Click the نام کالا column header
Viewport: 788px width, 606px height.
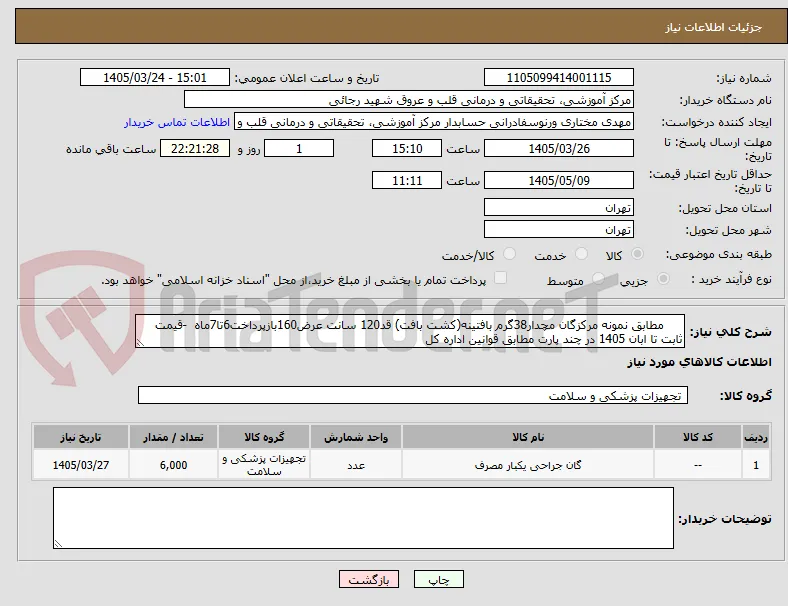coord(528,437)
